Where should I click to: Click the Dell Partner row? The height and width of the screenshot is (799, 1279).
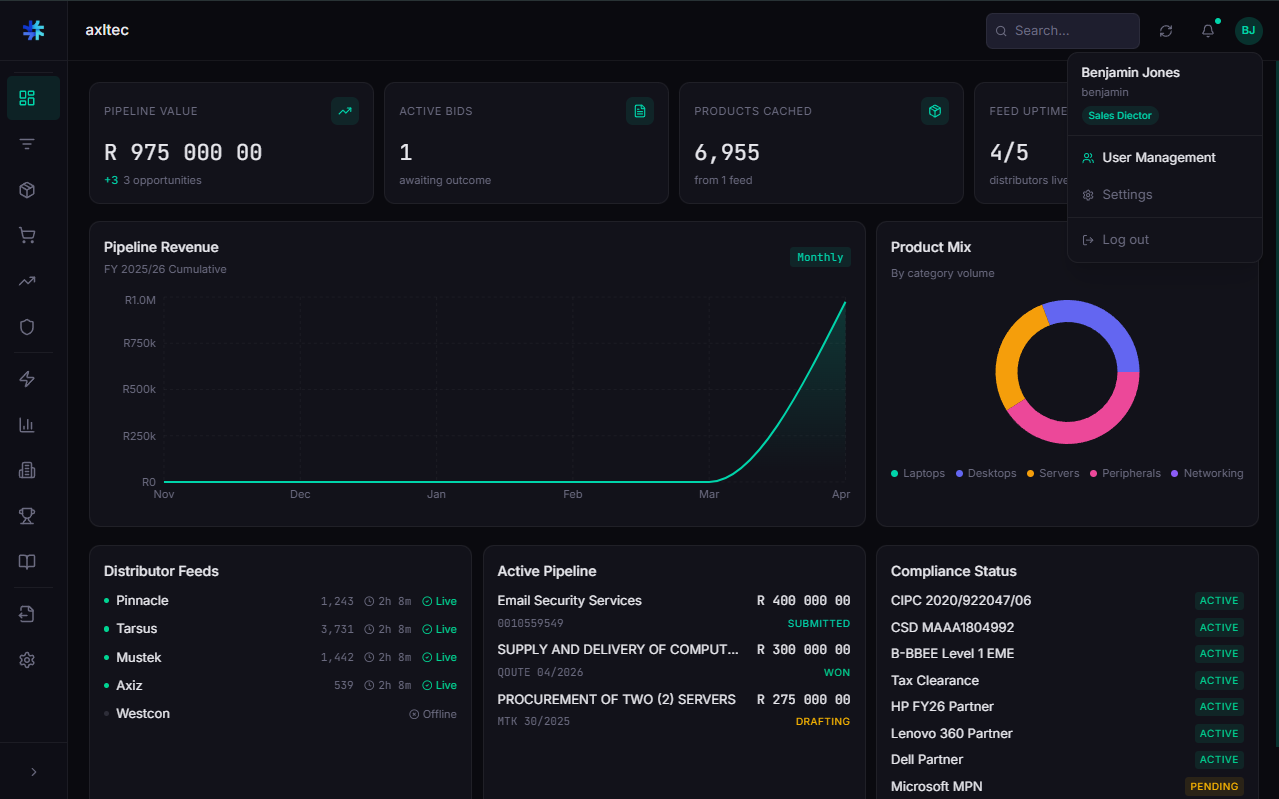1067,760
